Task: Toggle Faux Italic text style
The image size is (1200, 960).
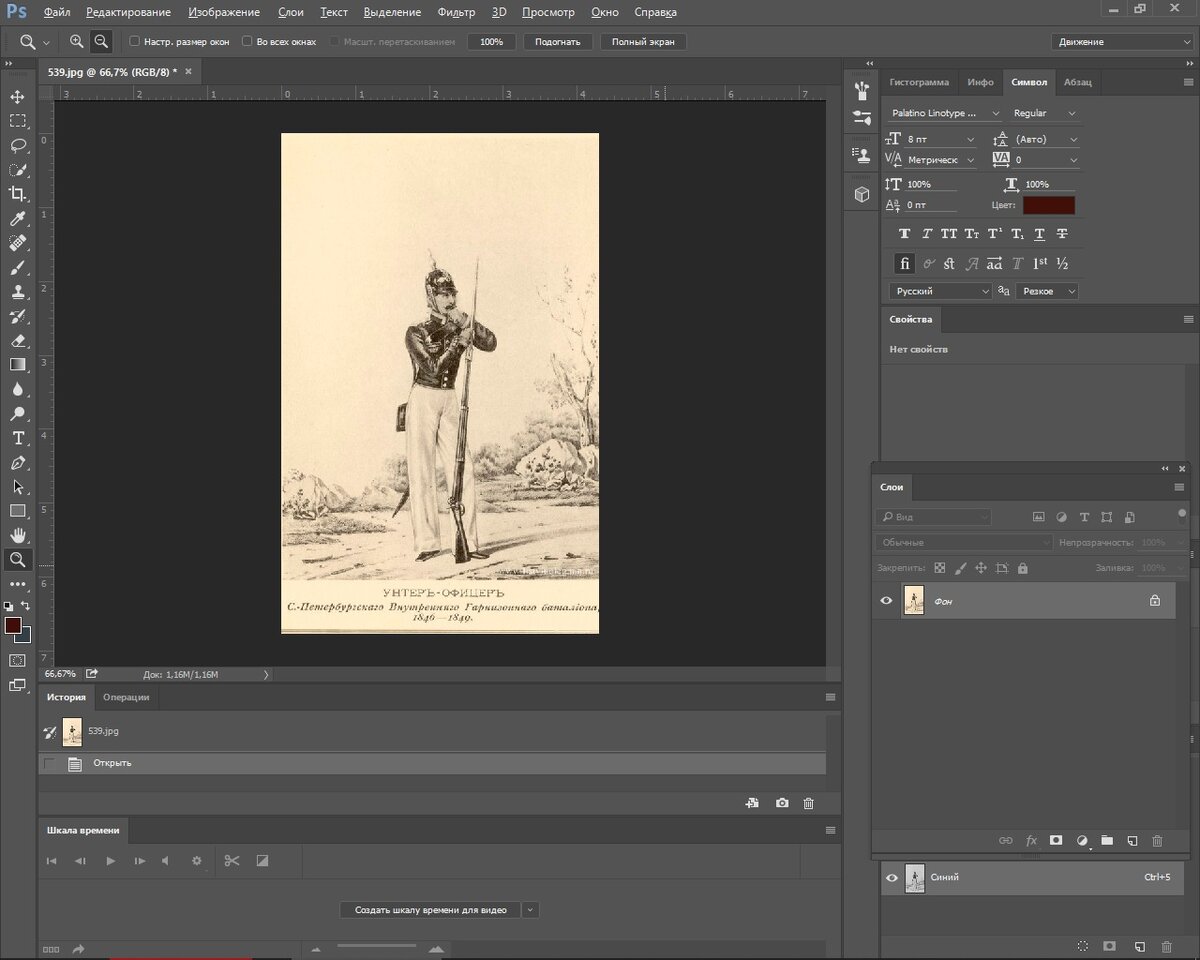Action: click(927, 234)
